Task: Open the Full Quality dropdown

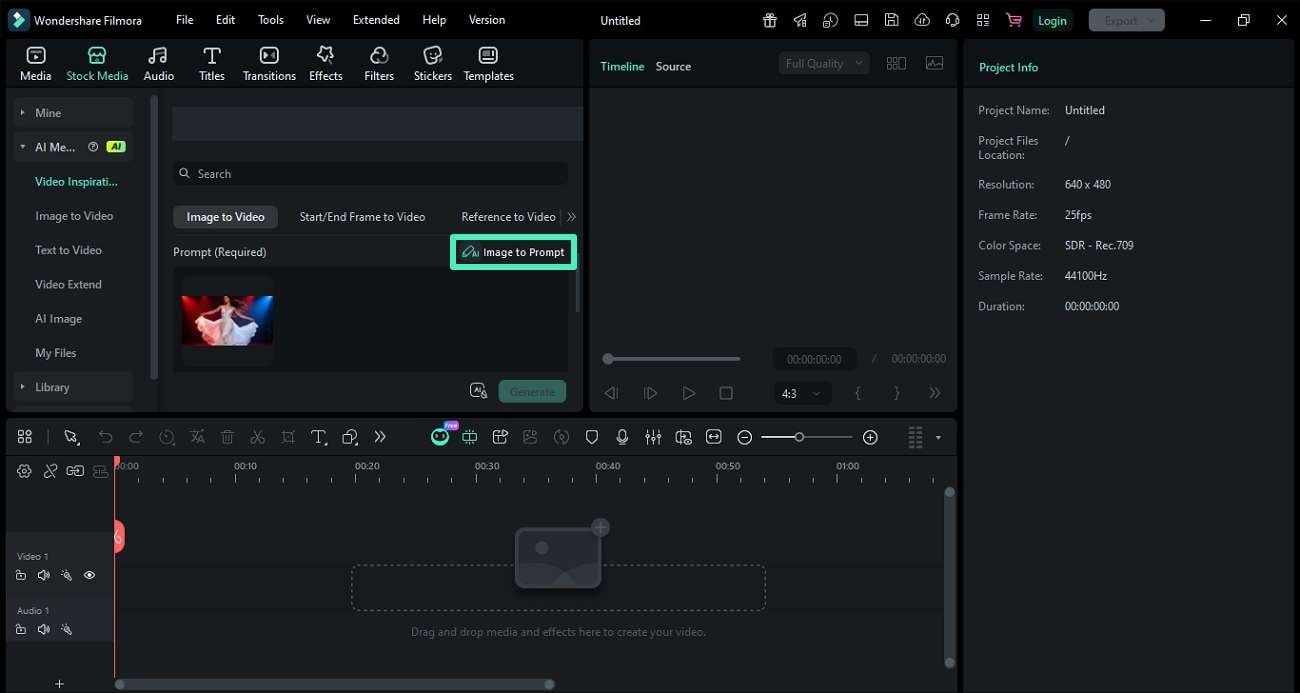Action: 823,63
